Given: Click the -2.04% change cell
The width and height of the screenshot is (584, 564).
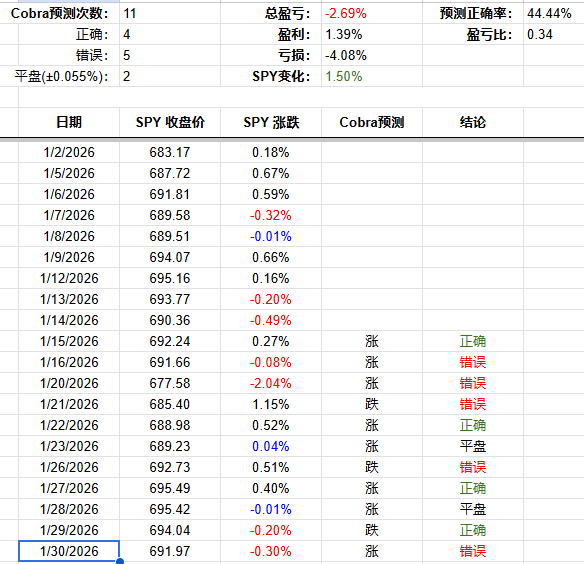Looking at the screenshot, I should coord(271,383).
